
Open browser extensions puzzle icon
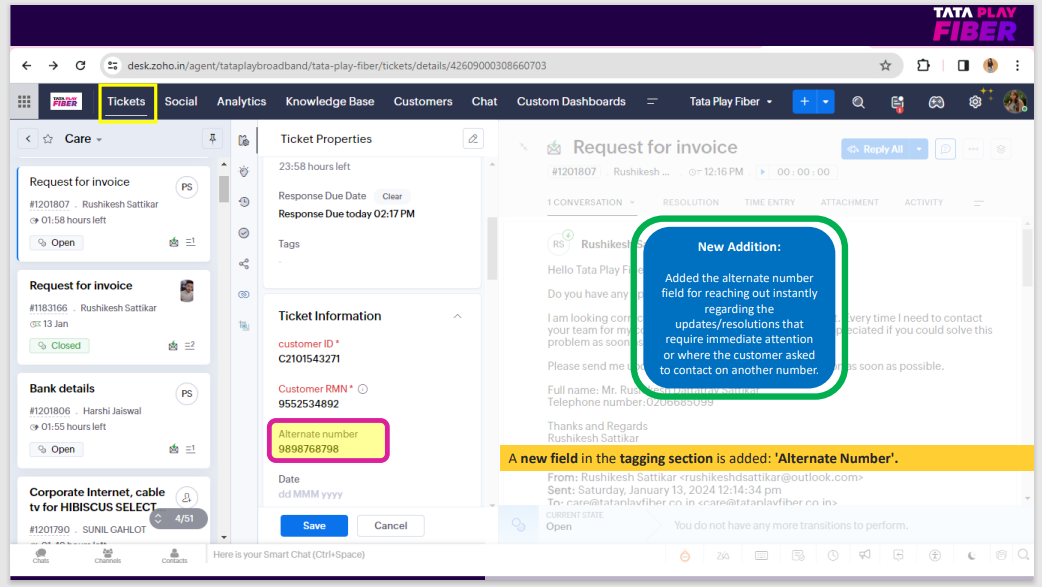pyautogui.click(x=923, y=65)
